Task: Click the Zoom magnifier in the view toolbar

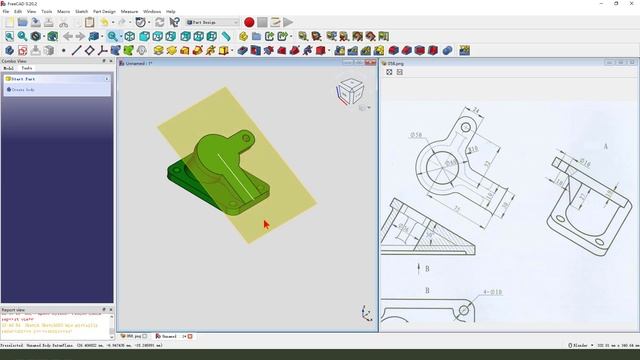Action: [112, 36]
